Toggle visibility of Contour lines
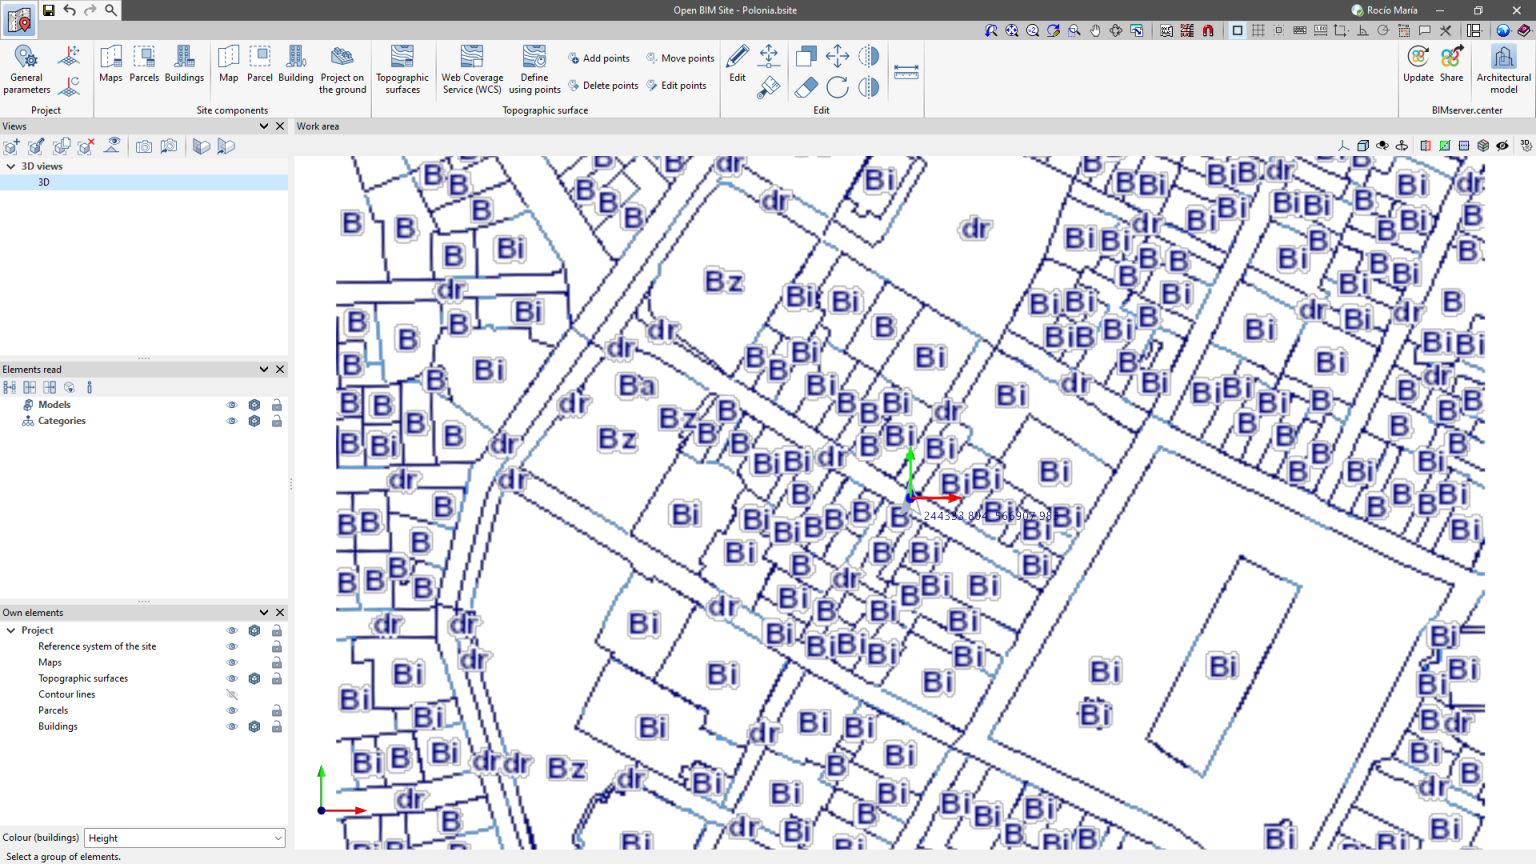This screenshot has width=1536, height=864. pyautogui.click(x=231, y=694)
